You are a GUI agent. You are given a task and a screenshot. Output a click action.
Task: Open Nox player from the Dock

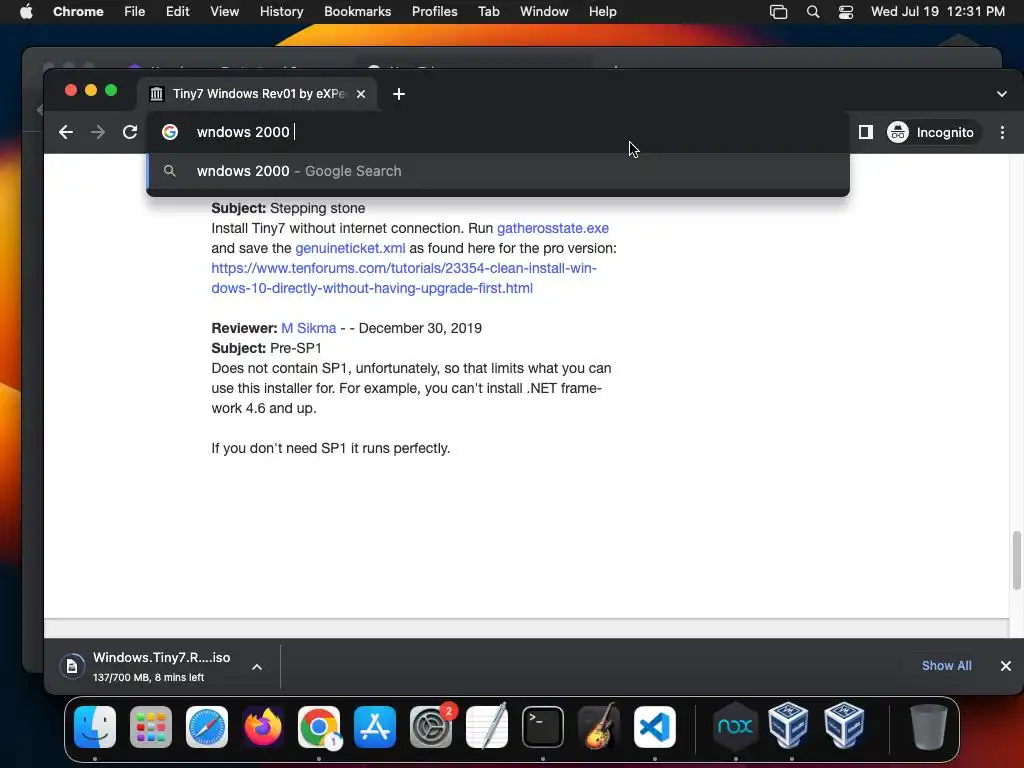point(735,727)
